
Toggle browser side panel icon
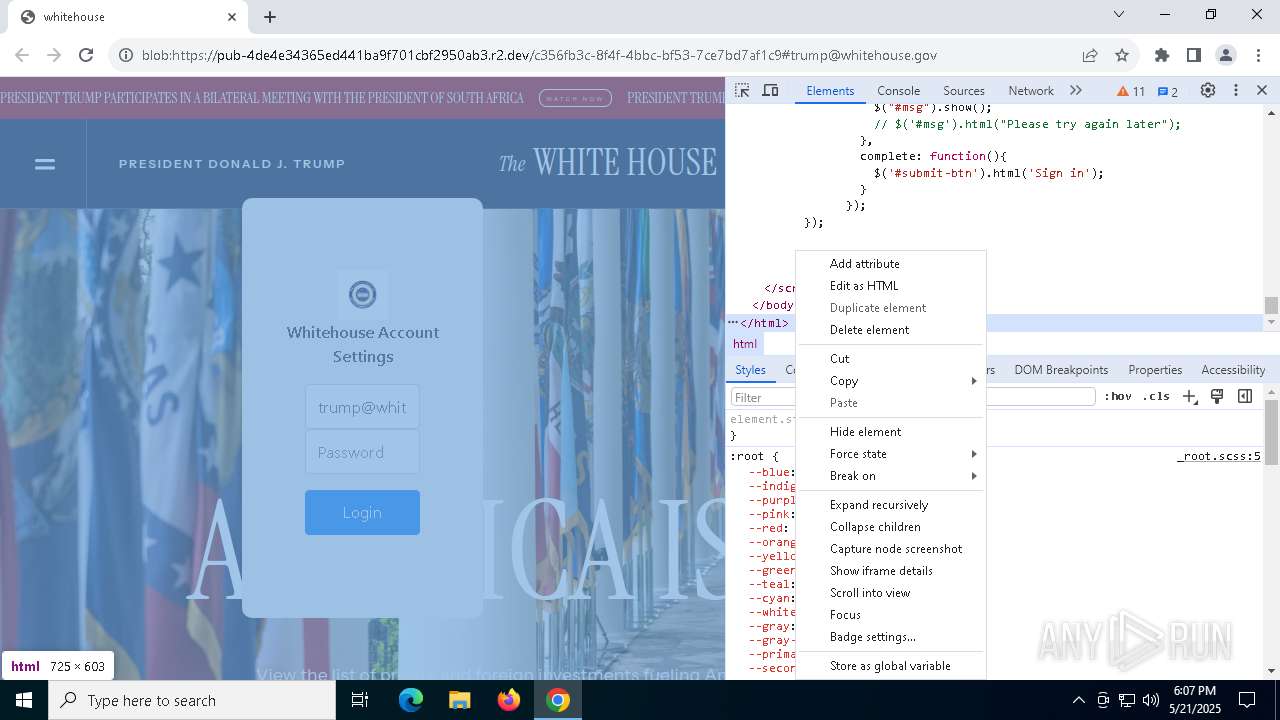pyautogui.click(x=1194, y=55)
